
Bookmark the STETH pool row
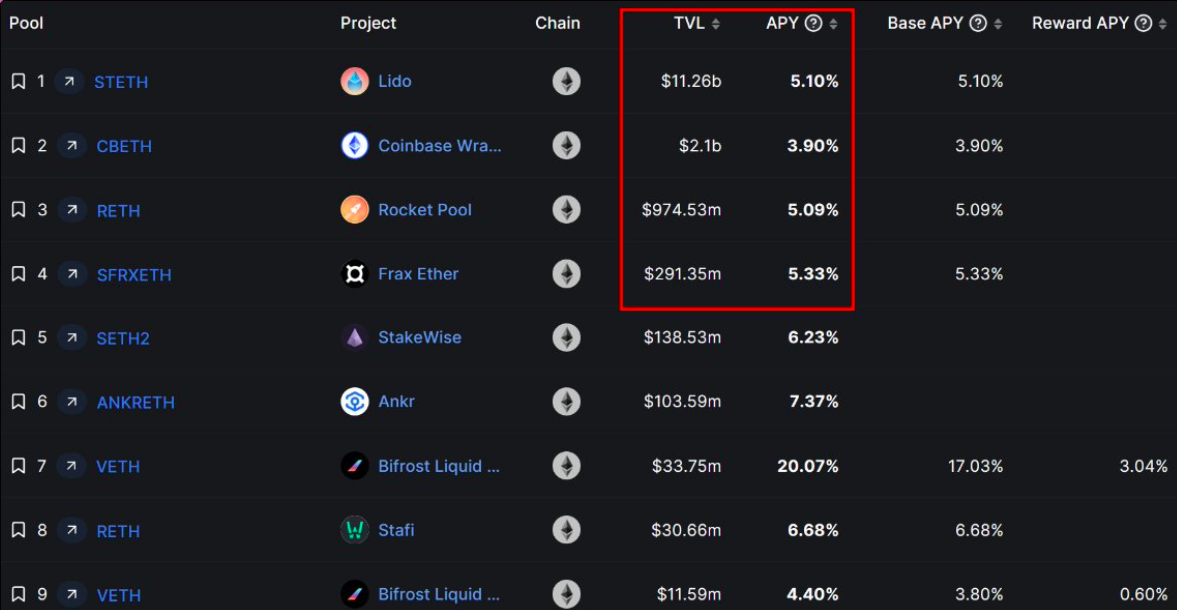18,82
